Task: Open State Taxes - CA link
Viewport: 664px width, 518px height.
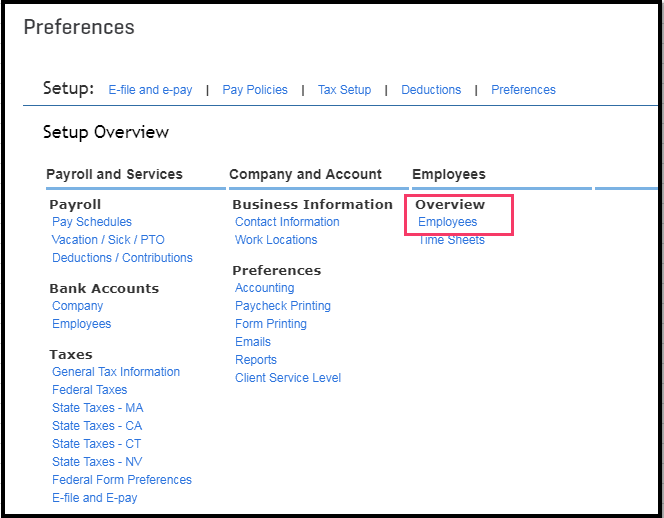Action: (x=97, y=426)
